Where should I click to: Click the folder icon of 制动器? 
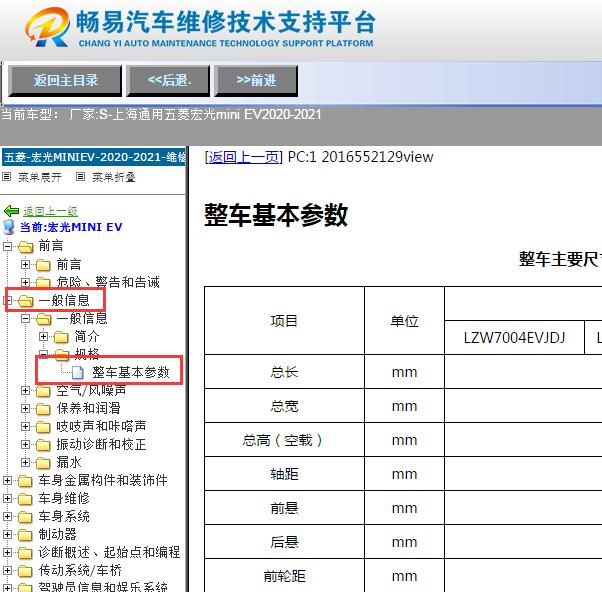click(x=25, y=535)
